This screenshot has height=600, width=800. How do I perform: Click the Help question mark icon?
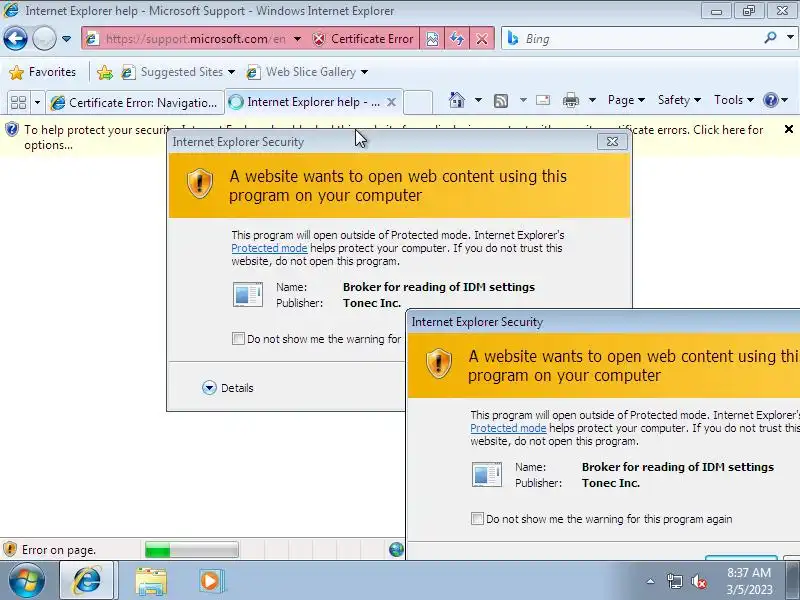[x=770, y=100]
